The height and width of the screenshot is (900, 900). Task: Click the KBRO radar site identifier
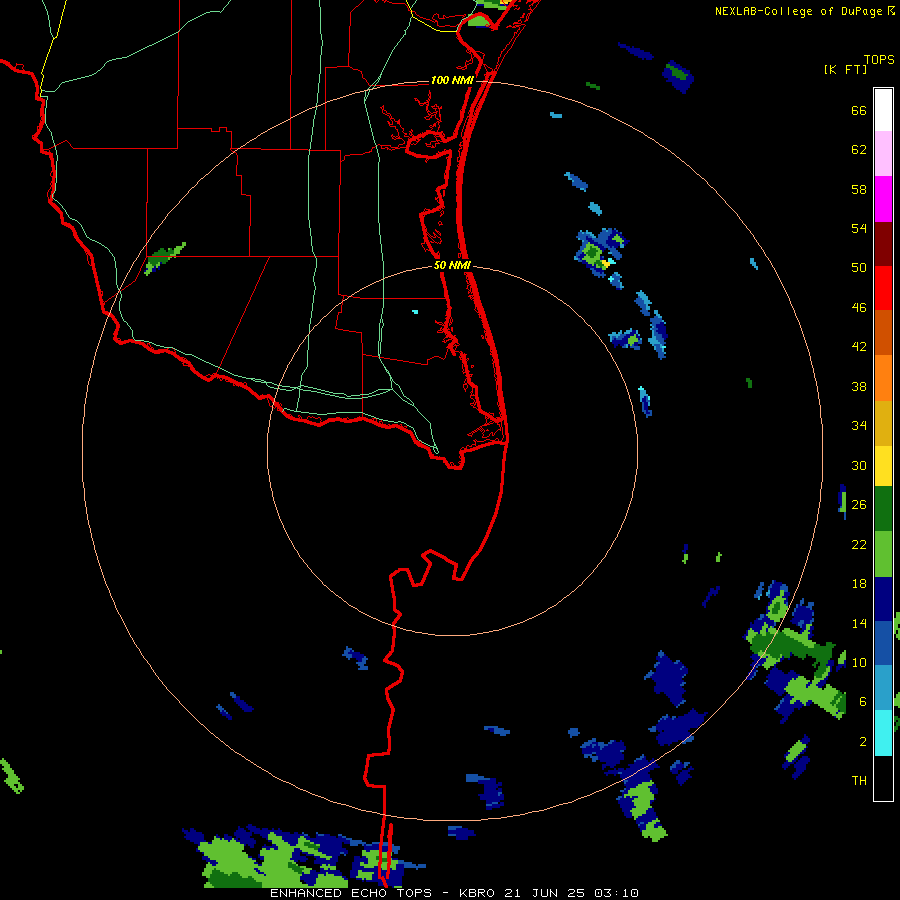click(x=479, y=893)
